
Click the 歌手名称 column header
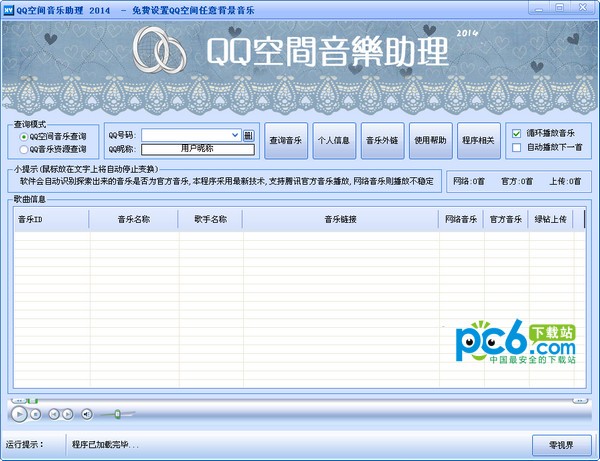(210, 219)
